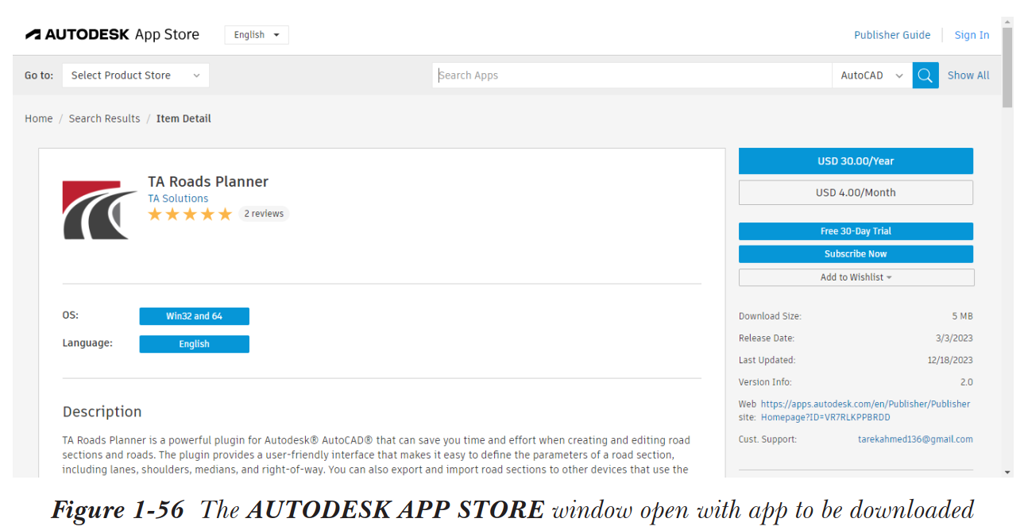Click in the Search Apps field
Screen dimensions: 1024x530
632,76
